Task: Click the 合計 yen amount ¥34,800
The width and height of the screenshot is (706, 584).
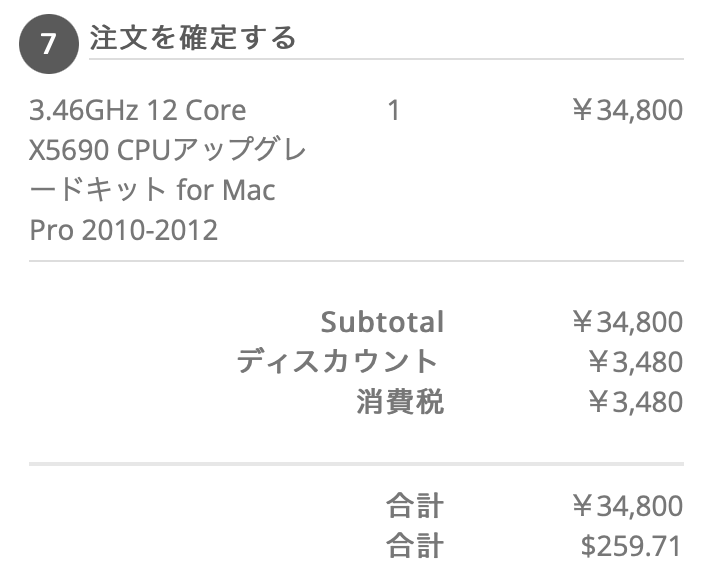Action: (627, 506)
